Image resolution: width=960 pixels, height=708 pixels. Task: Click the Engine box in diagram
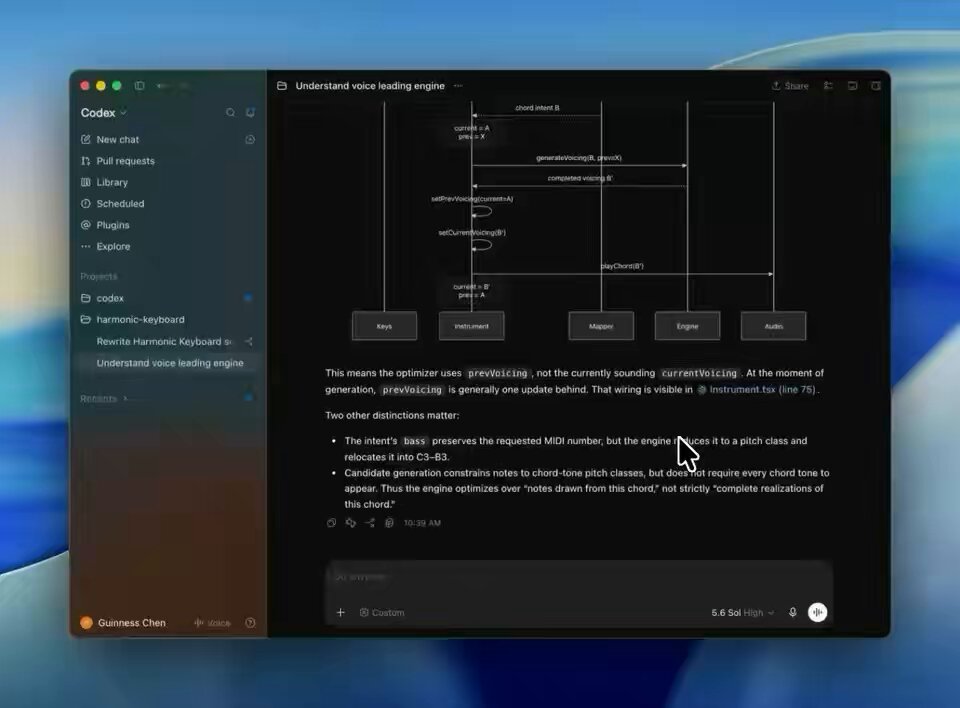point(688,326)
